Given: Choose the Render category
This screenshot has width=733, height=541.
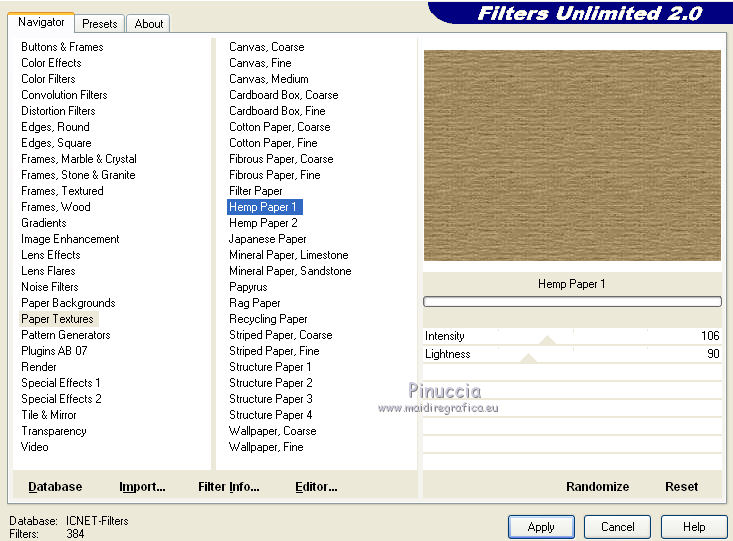Looking at the screenshot, I should pos(39,367).
